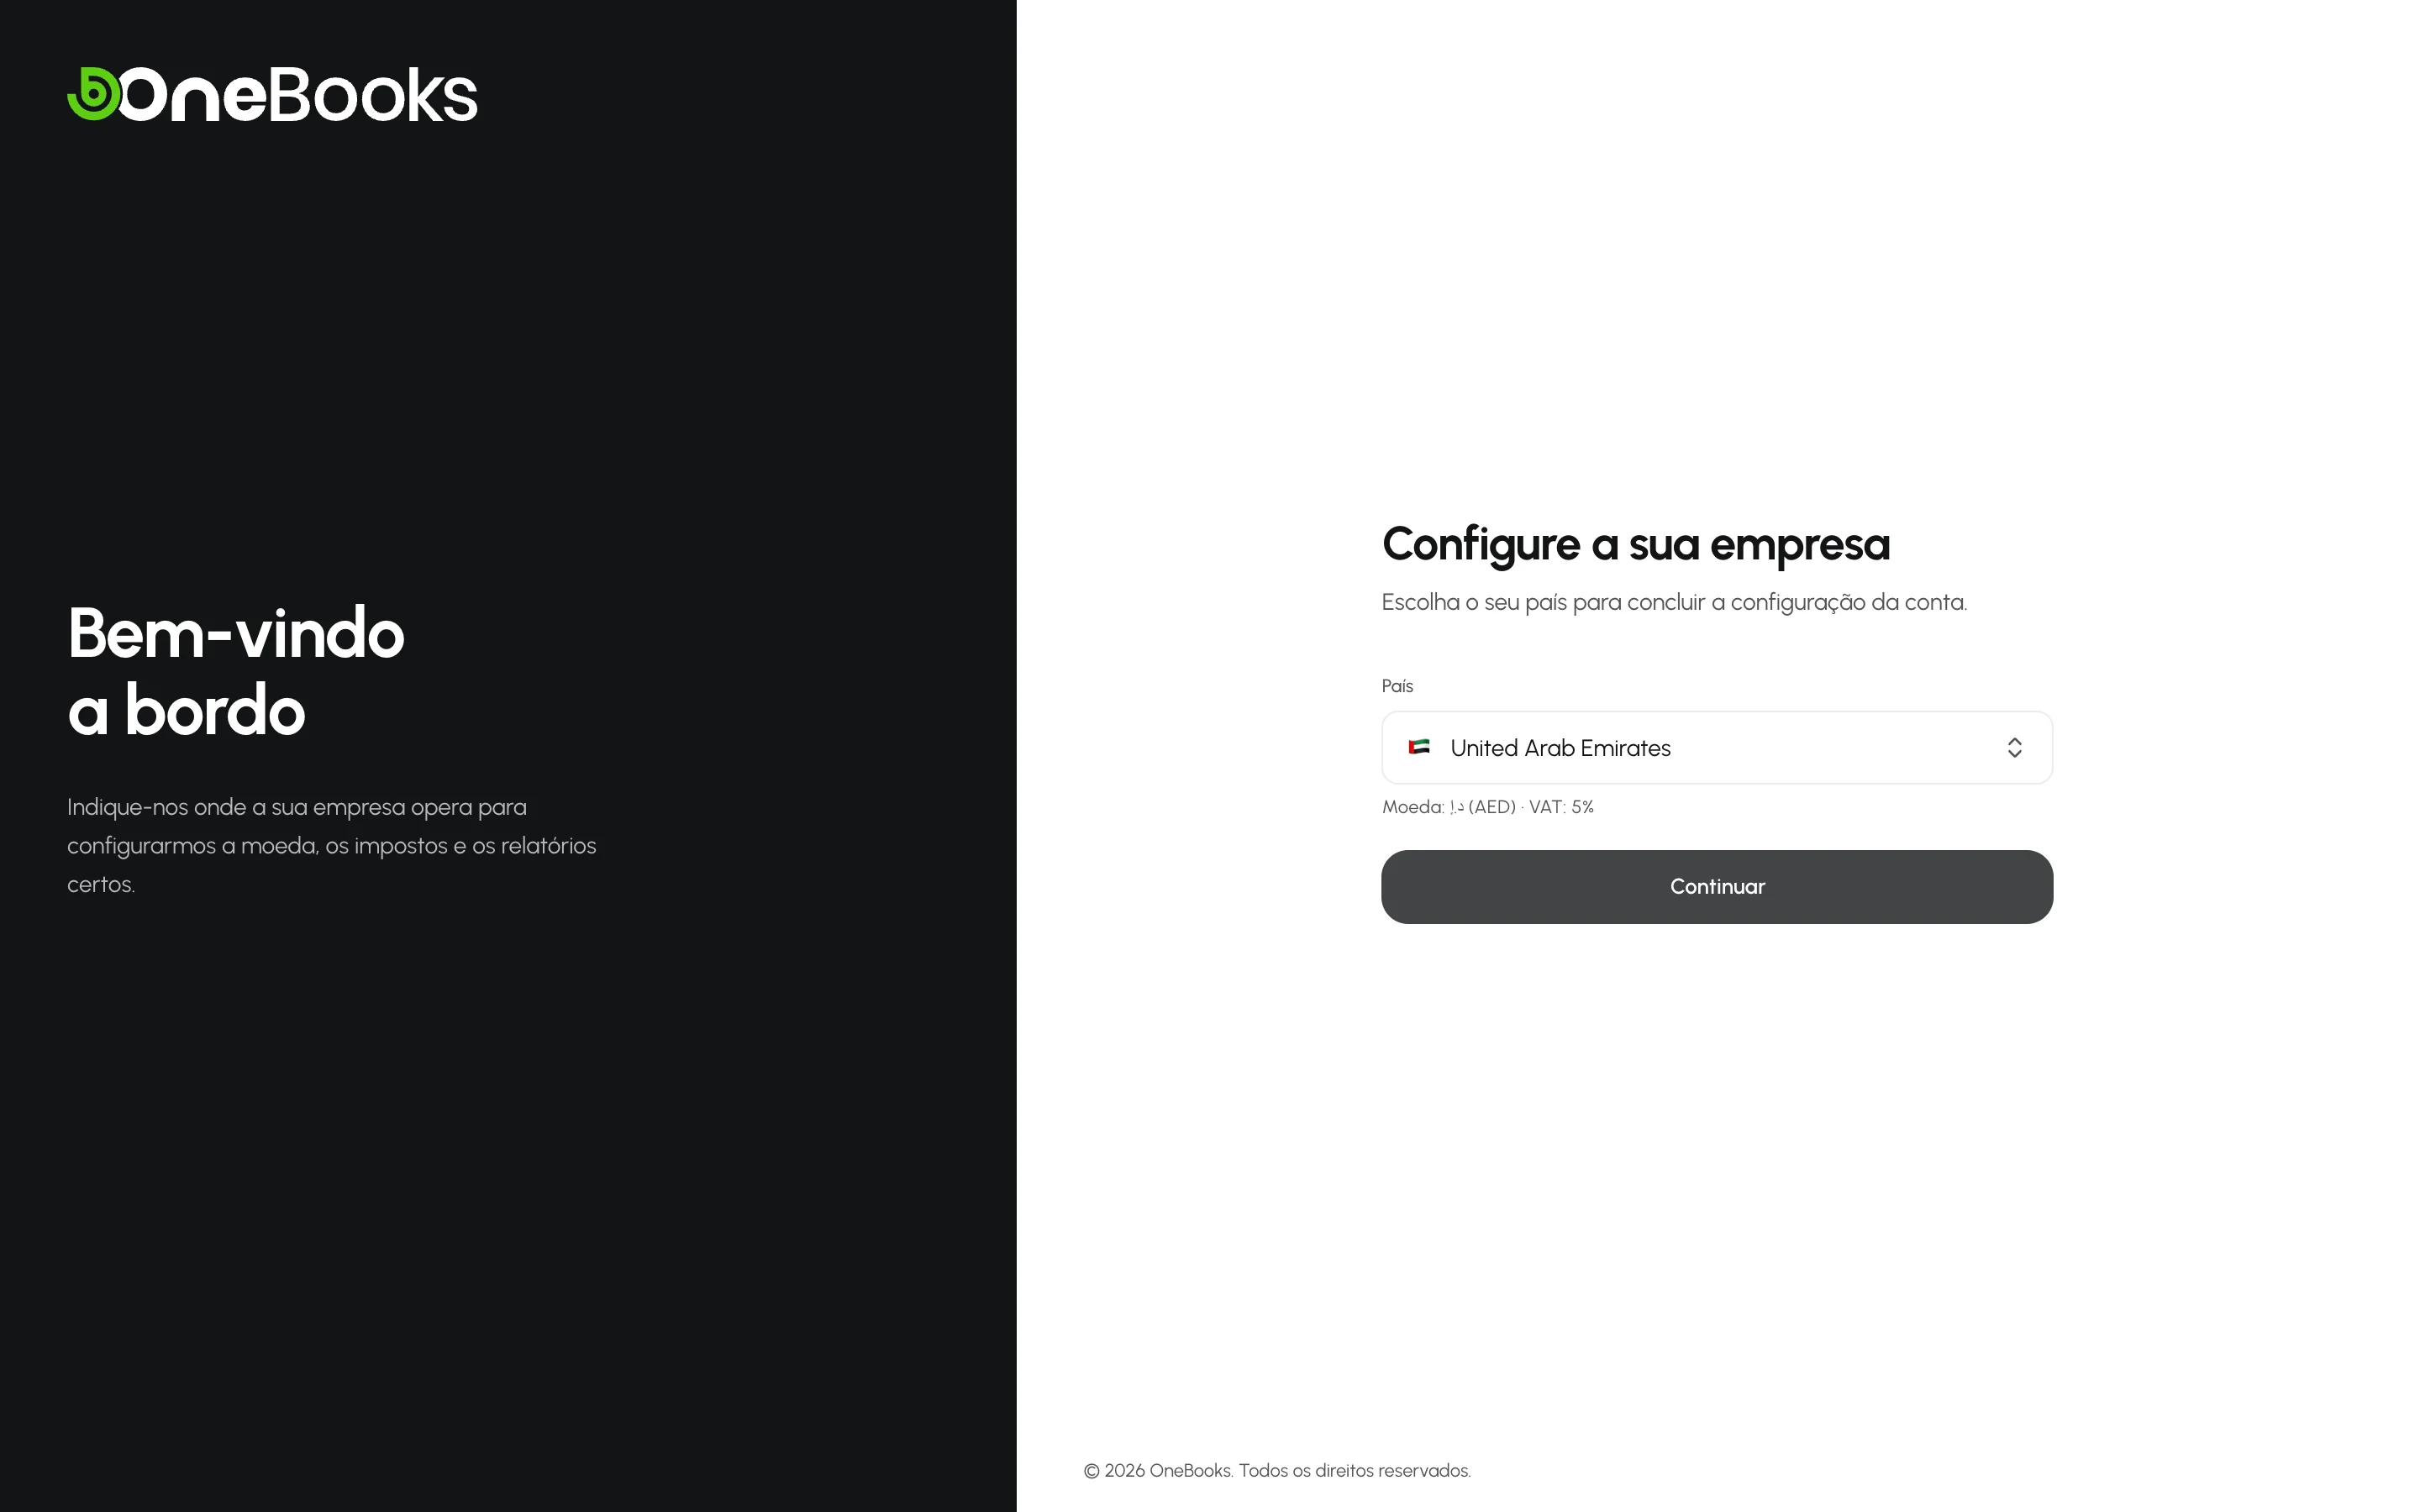Click the OneBooks wordmark text

point(298,95)
